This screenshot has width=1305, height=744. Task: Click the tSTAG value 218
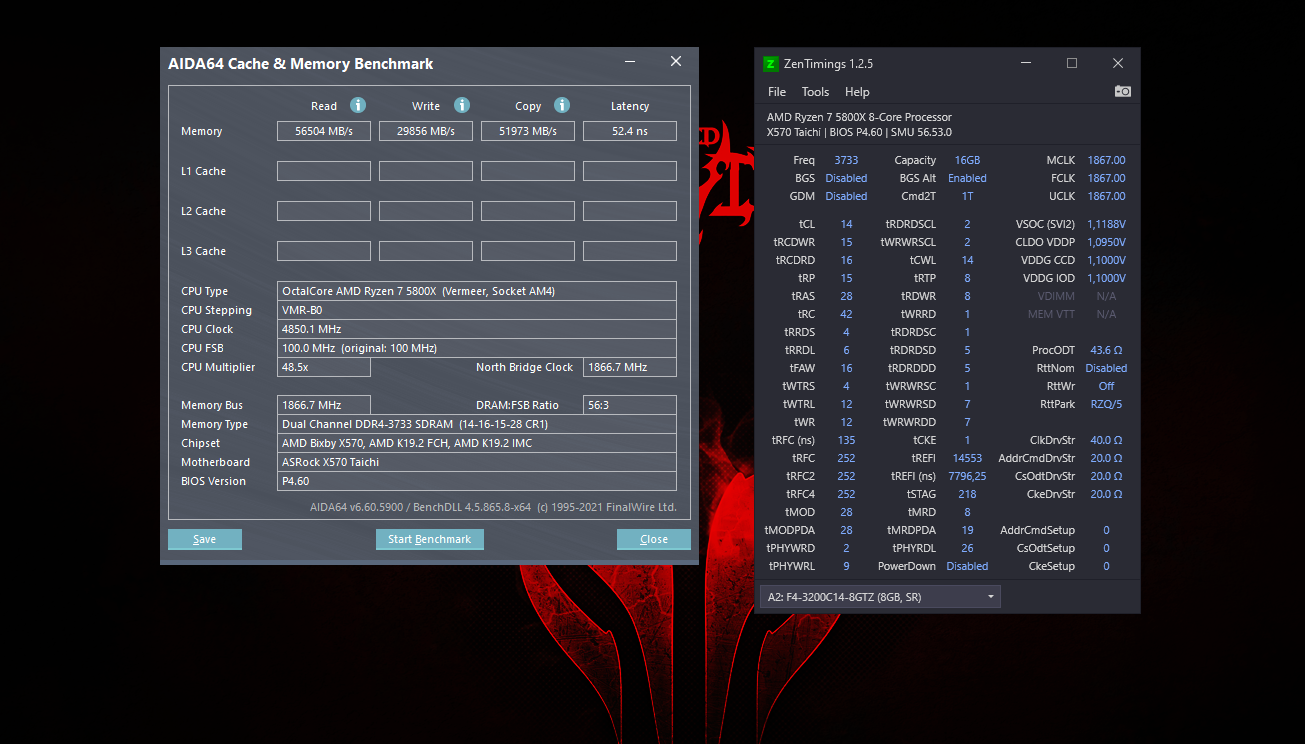click(x=967, y=494)
